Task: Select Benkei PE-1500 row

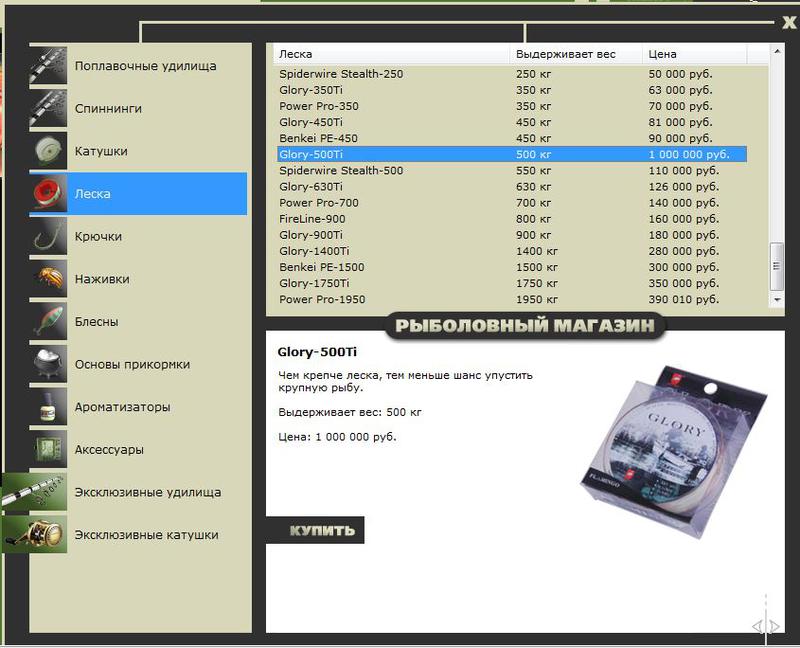Action: click(x=512, y=267)
